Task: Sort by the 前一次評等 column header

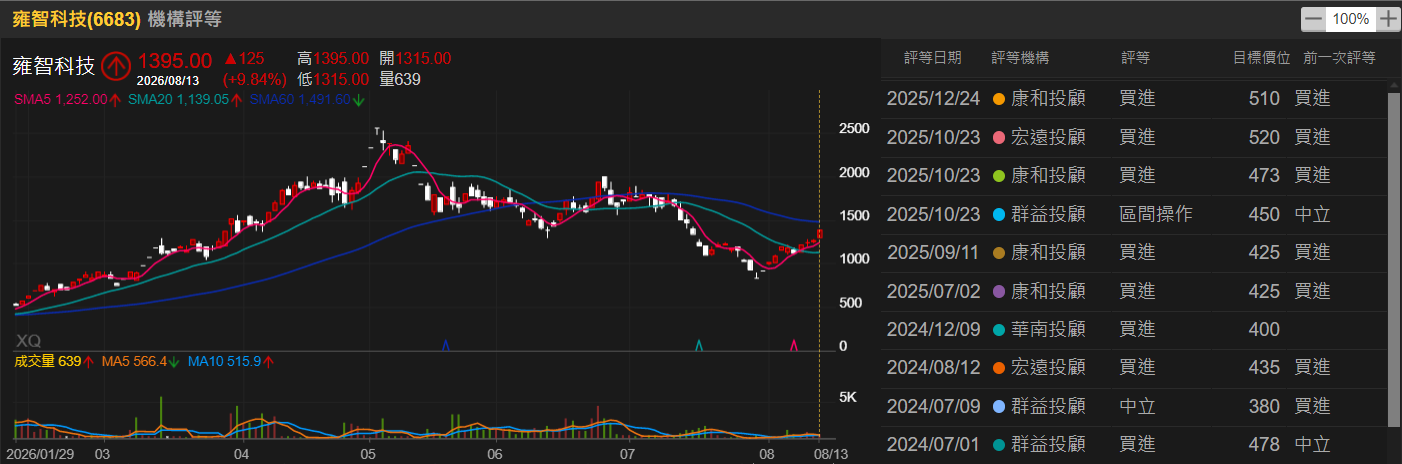Action: click(1339, 59)
